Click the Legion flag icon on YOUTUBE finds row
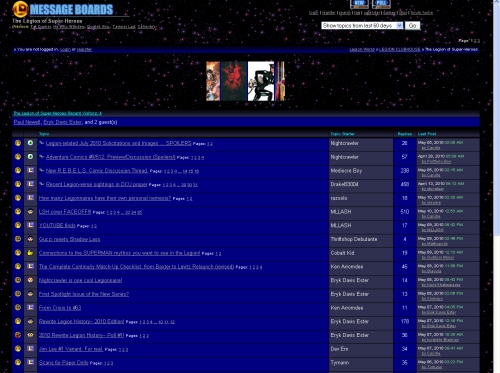The image size is (500, 373). coord(30,225)
